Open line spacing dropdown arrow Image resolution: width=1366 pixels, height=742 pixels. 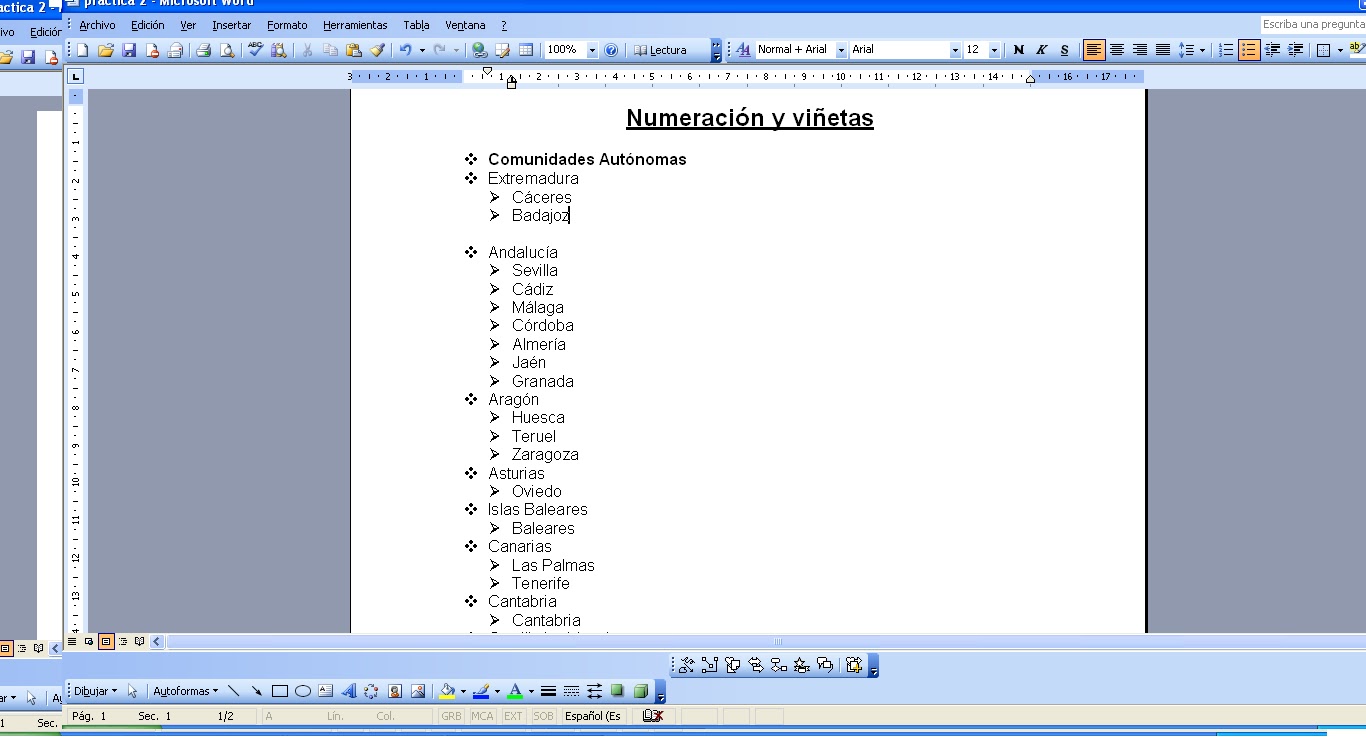point(1202,50)
